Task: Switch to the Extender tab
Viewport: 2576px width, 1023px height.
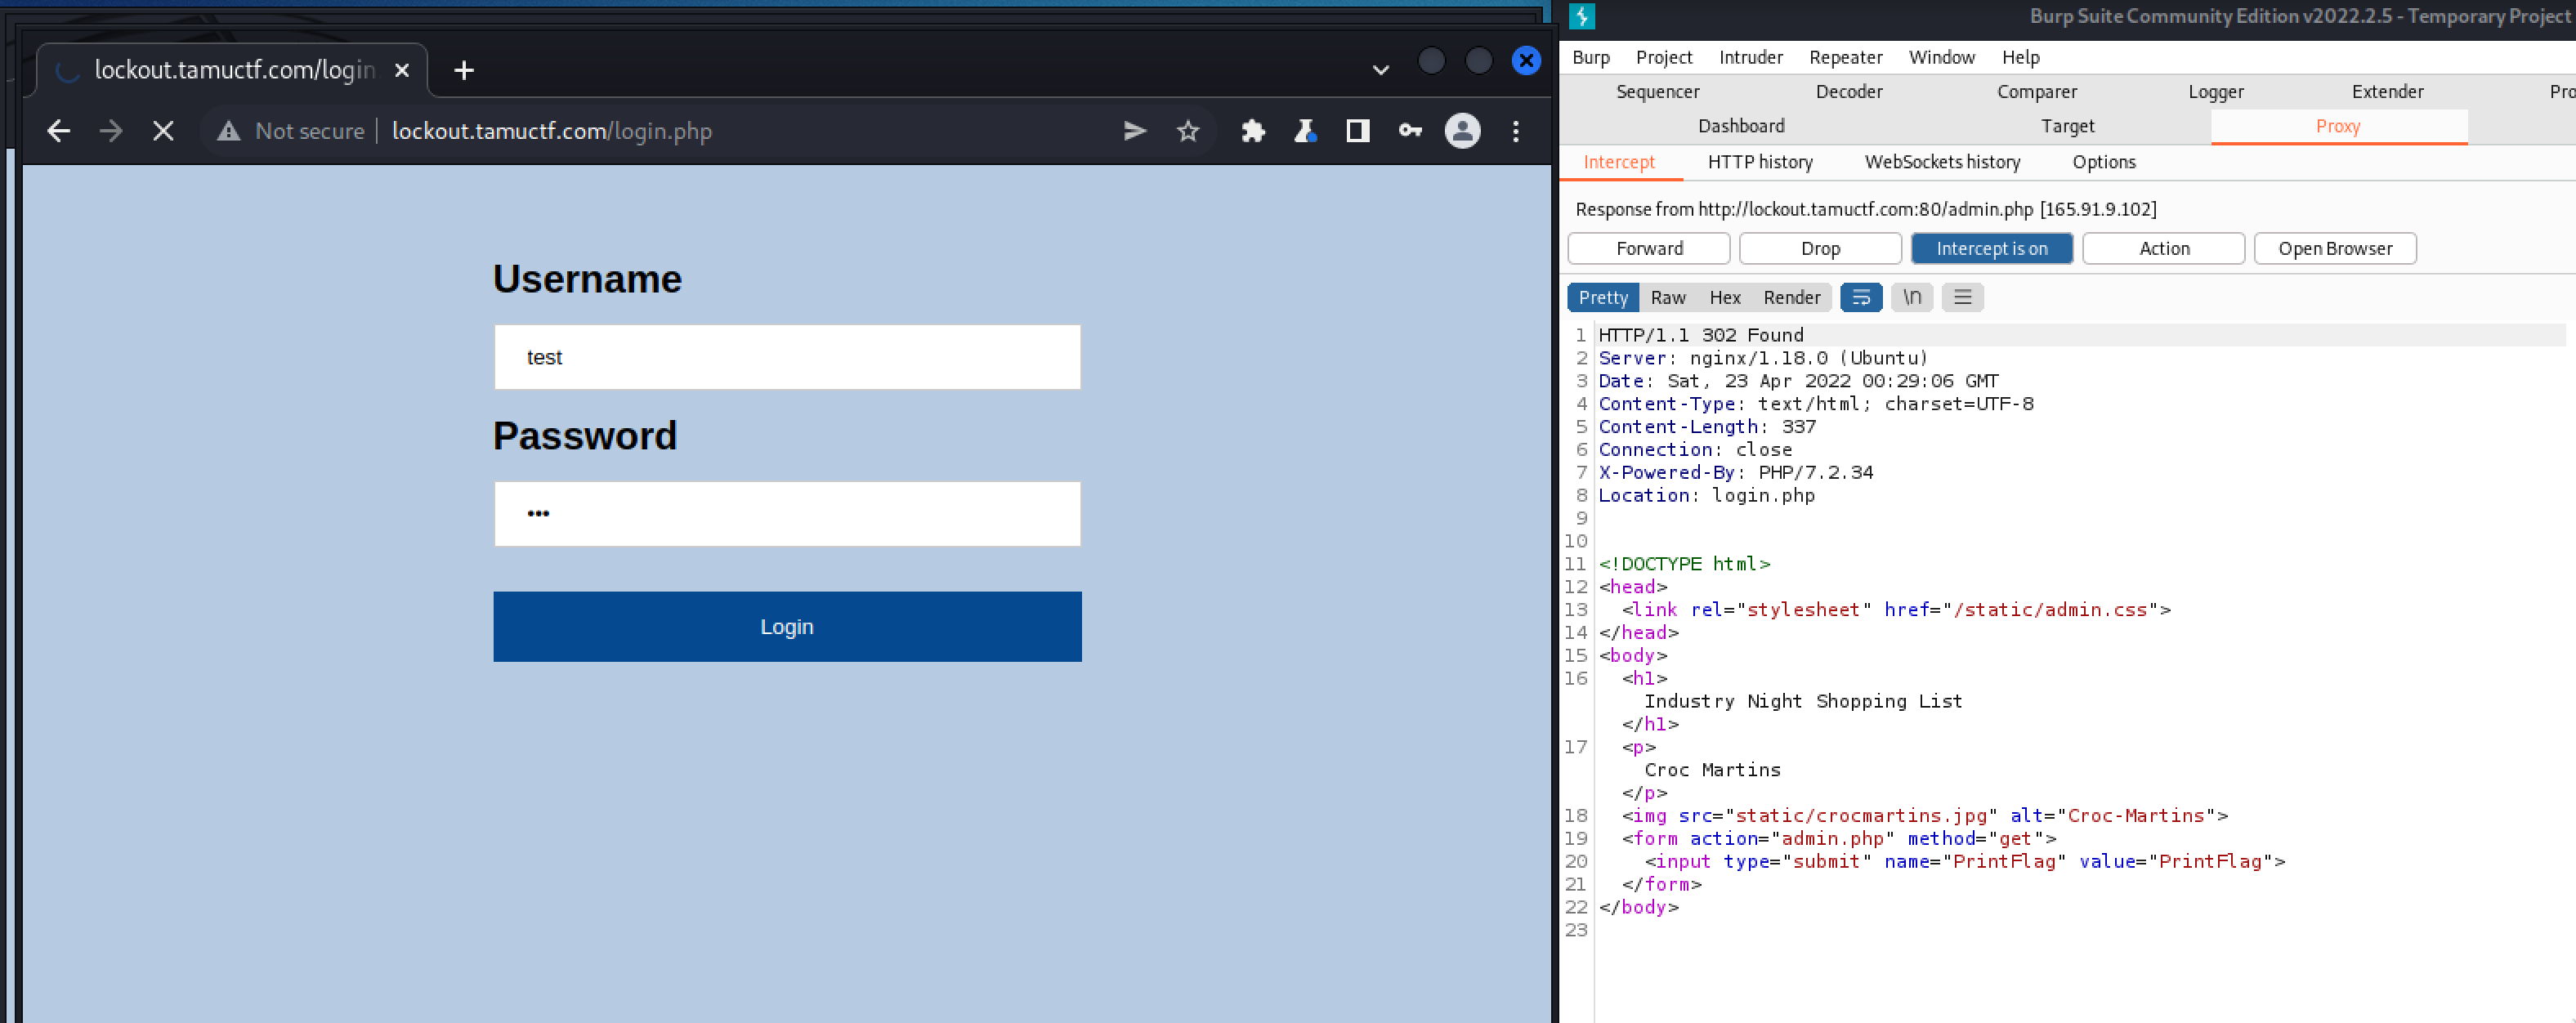Action: (2387, 92)
